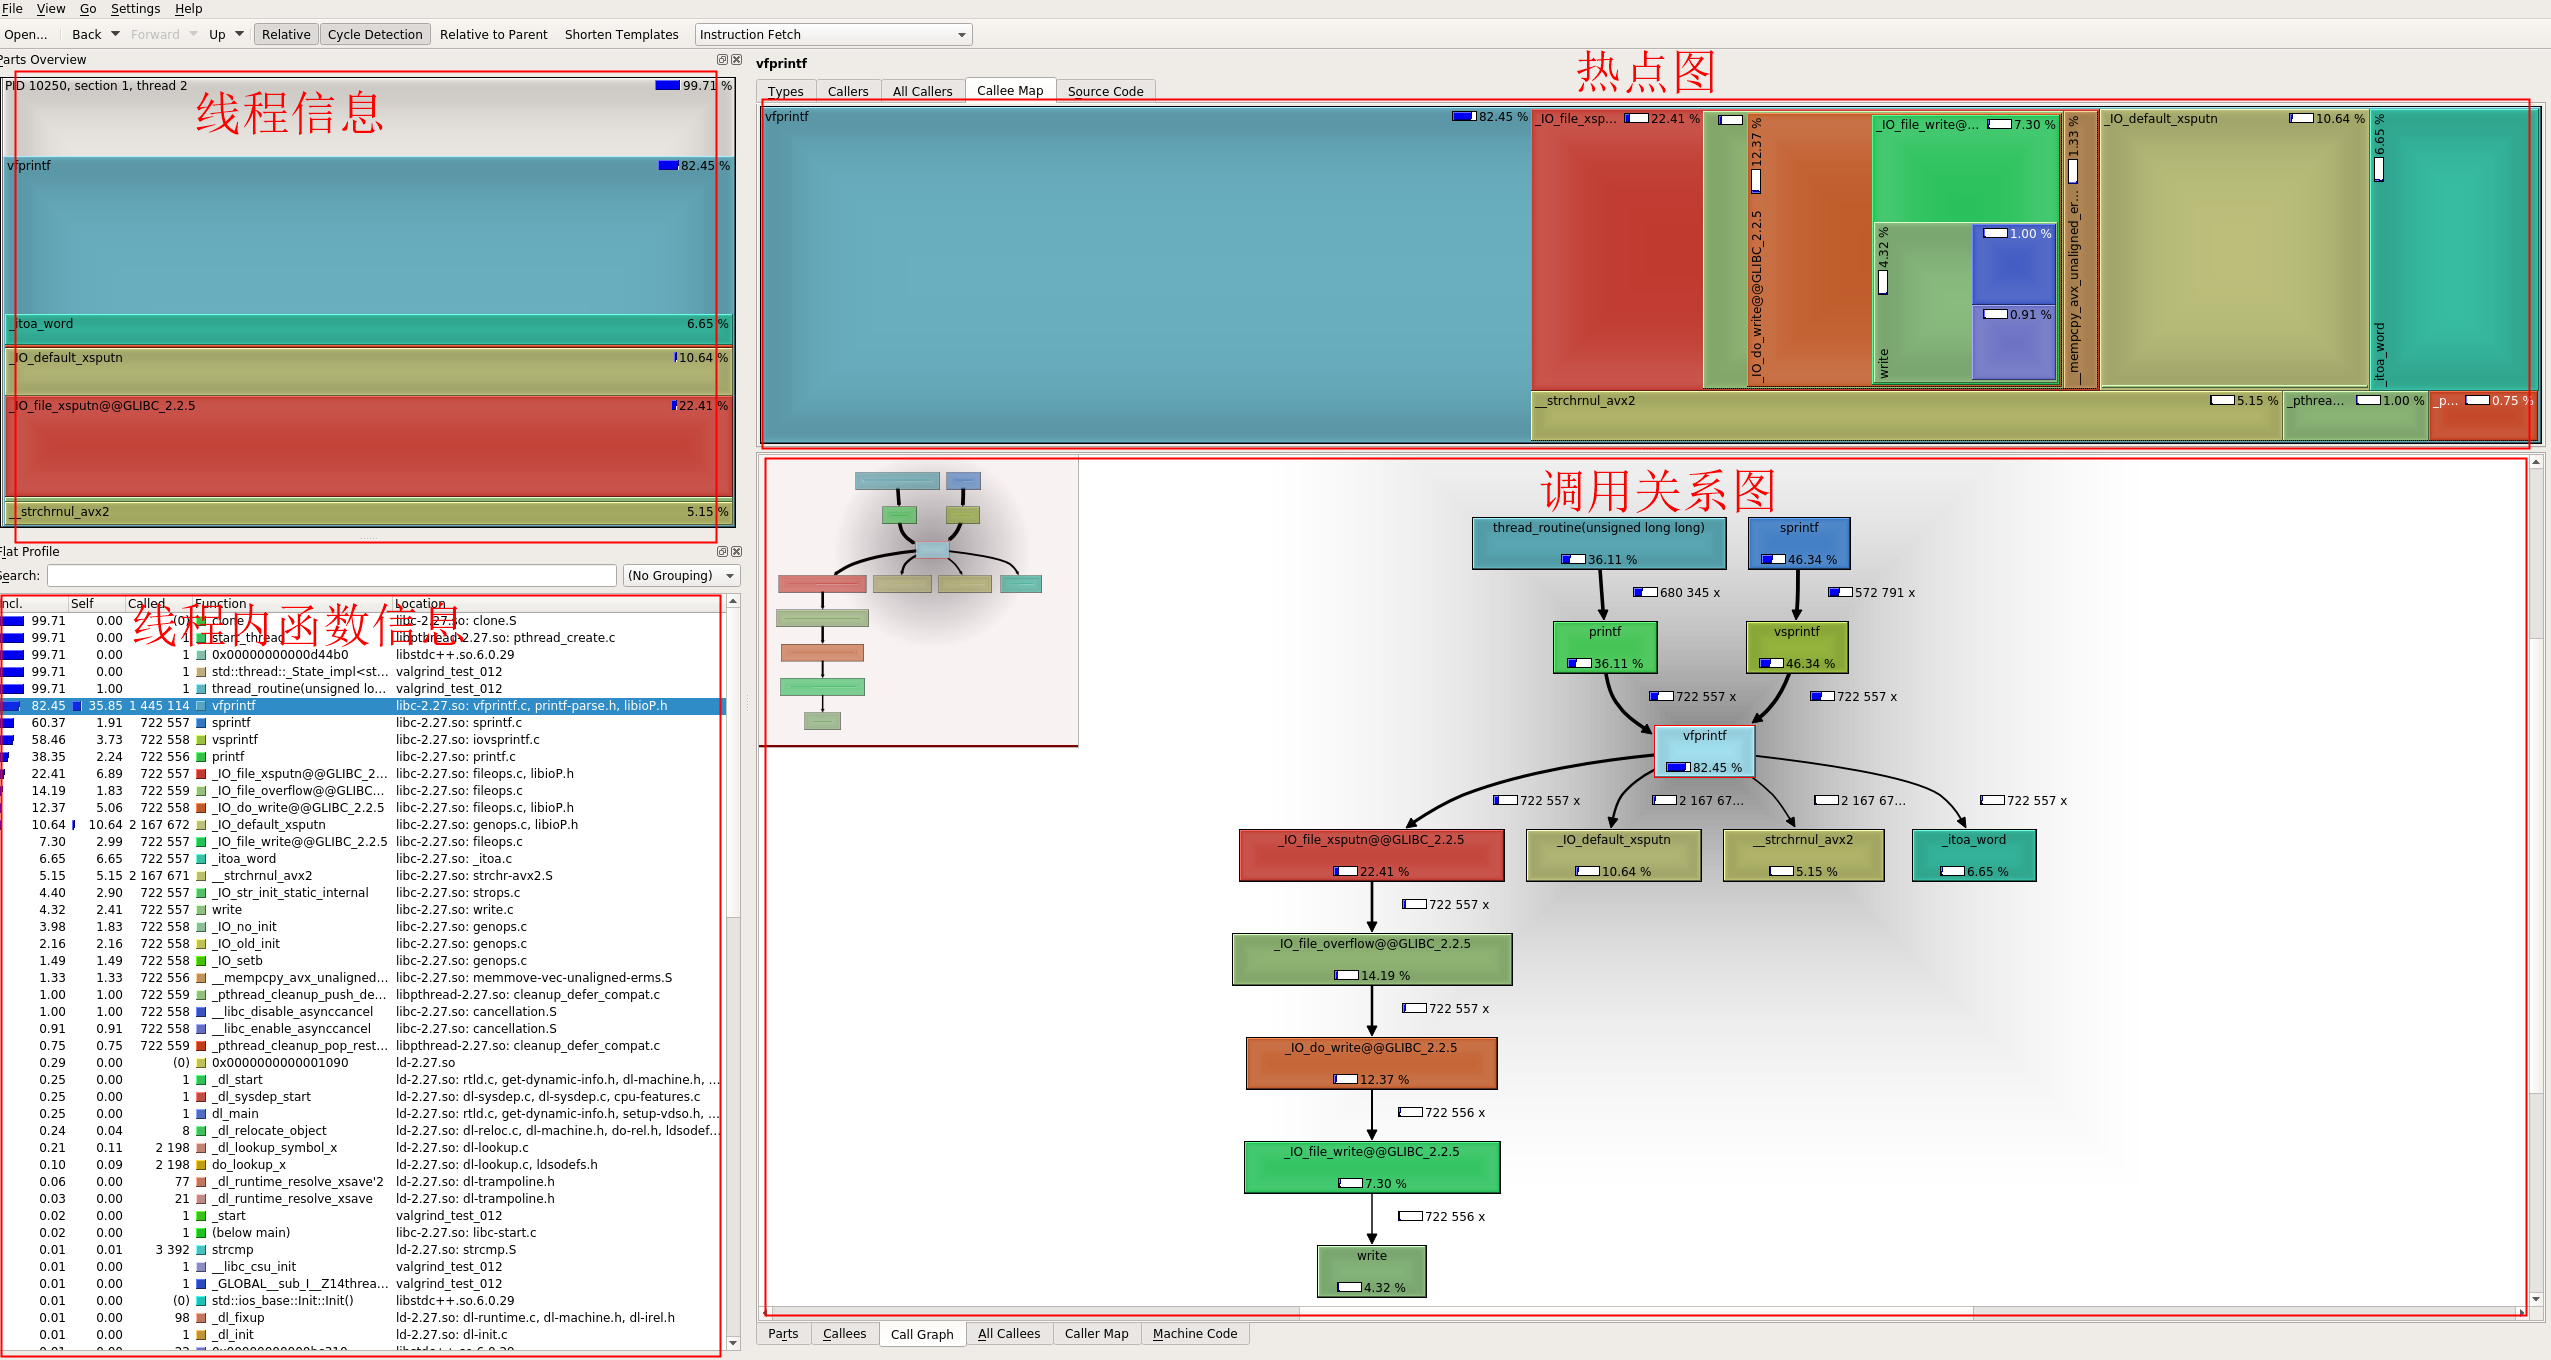This screenshot has height=1360, width=2551.
Task: Float the Flat Profile dock panel
Action: point(722,552)
